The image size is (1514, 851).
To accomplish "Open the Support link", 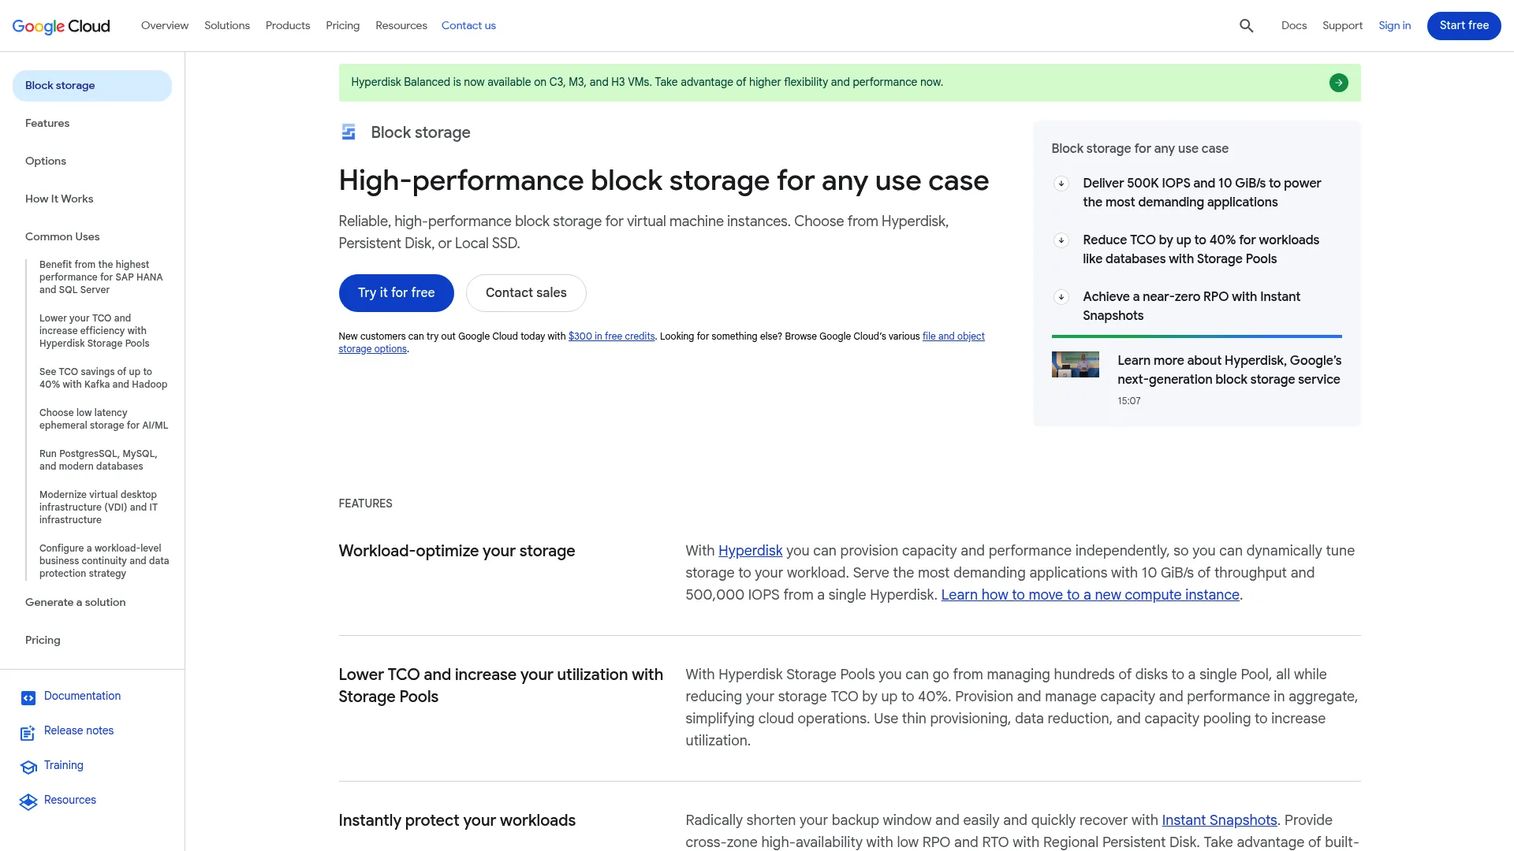I will [x=1342, y=26].
